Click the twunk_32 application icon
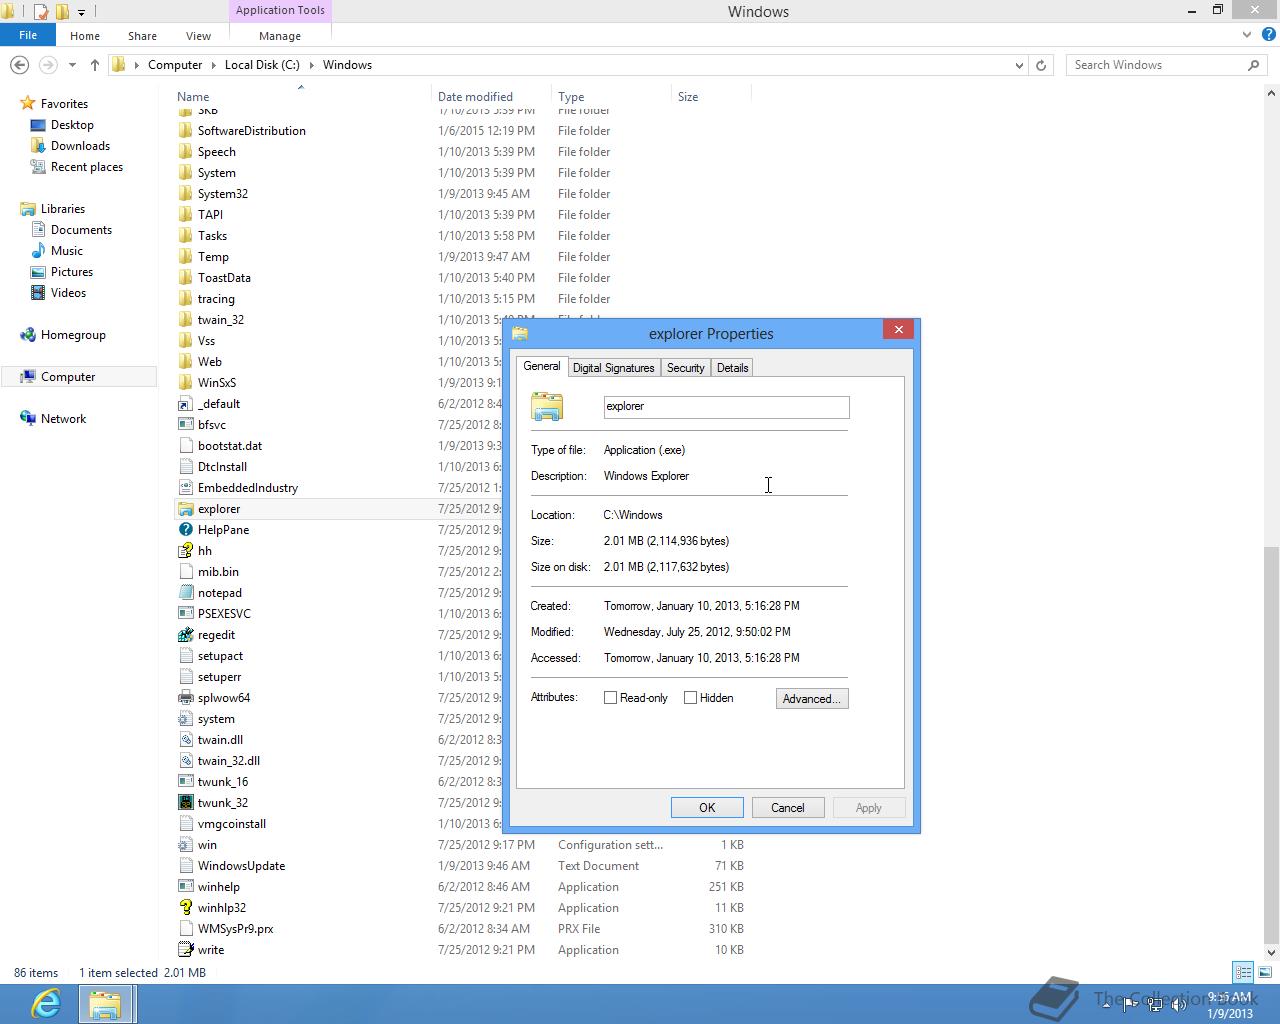Image resolution: width=1280 pixels, height=1024 pixels. (185, 803)
